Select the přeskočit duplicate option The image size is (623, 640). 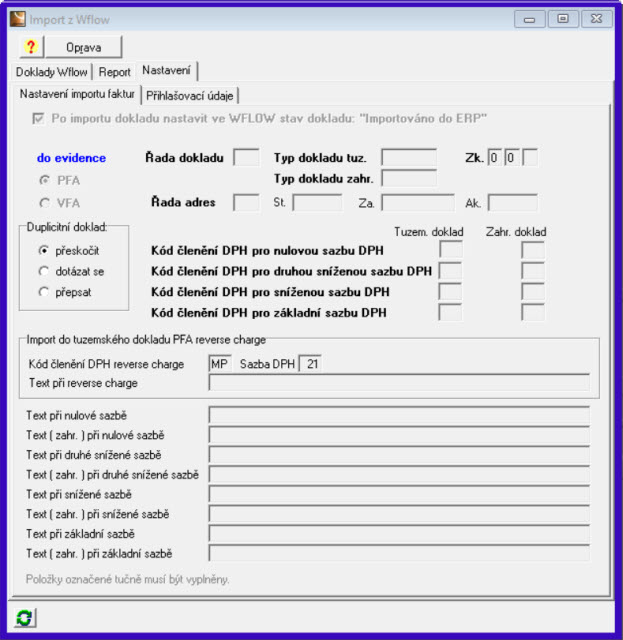(x=43, y=250)
